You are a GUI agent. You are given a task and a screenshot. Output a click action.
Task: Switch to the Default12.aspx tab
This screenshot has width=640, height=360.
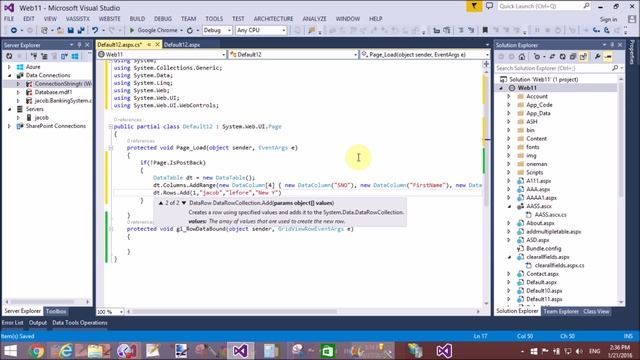coord(182,44)
